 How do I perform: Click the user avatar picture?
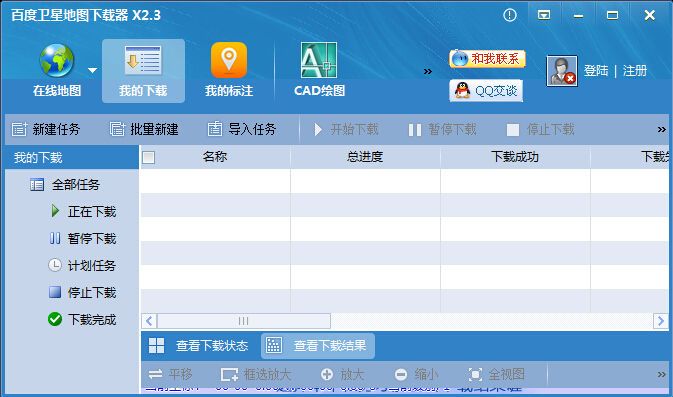tap(562, 71)
